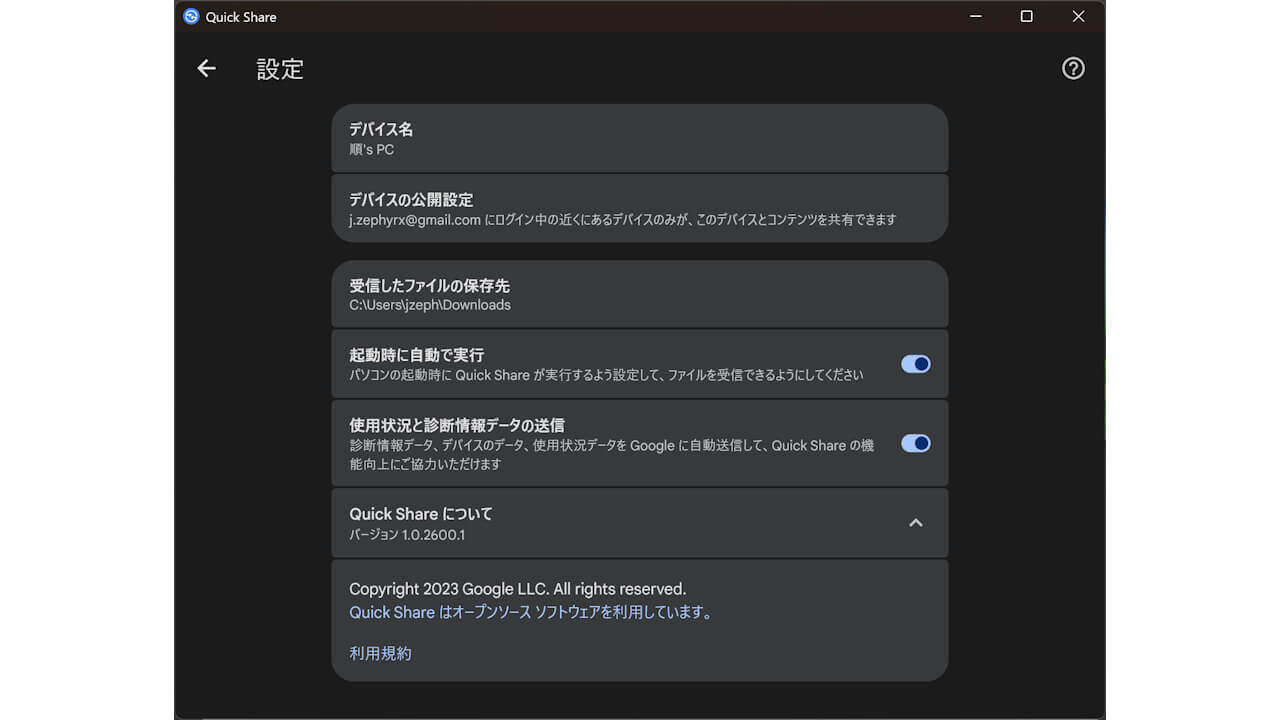The image size is (1280, 720).
Task: Maximize the Quick Share window
Action: point(1026,16)
